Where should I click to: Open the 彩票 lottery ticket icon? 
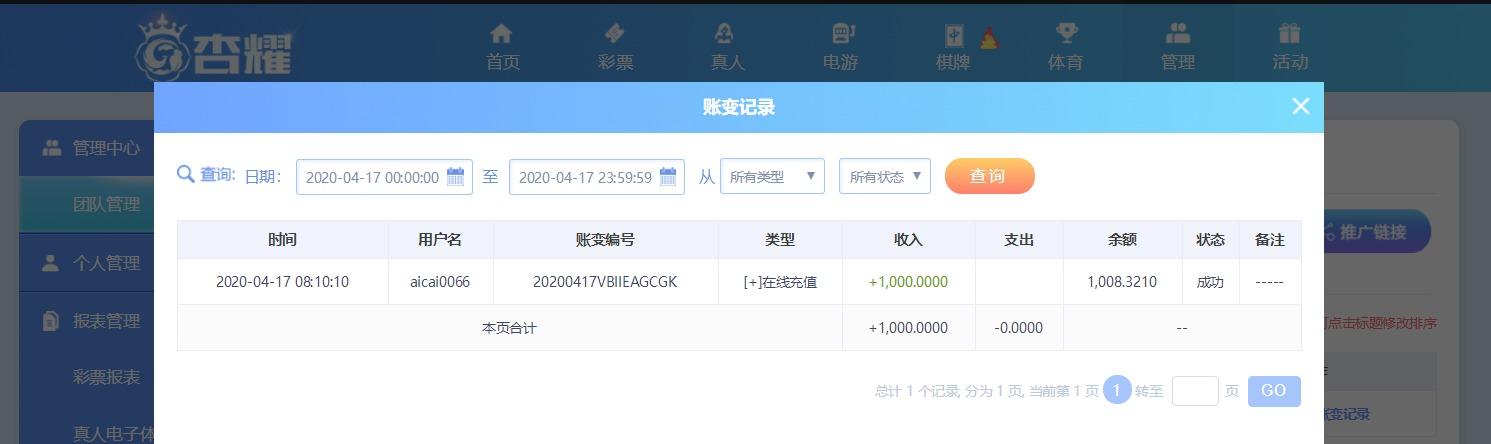615,35
